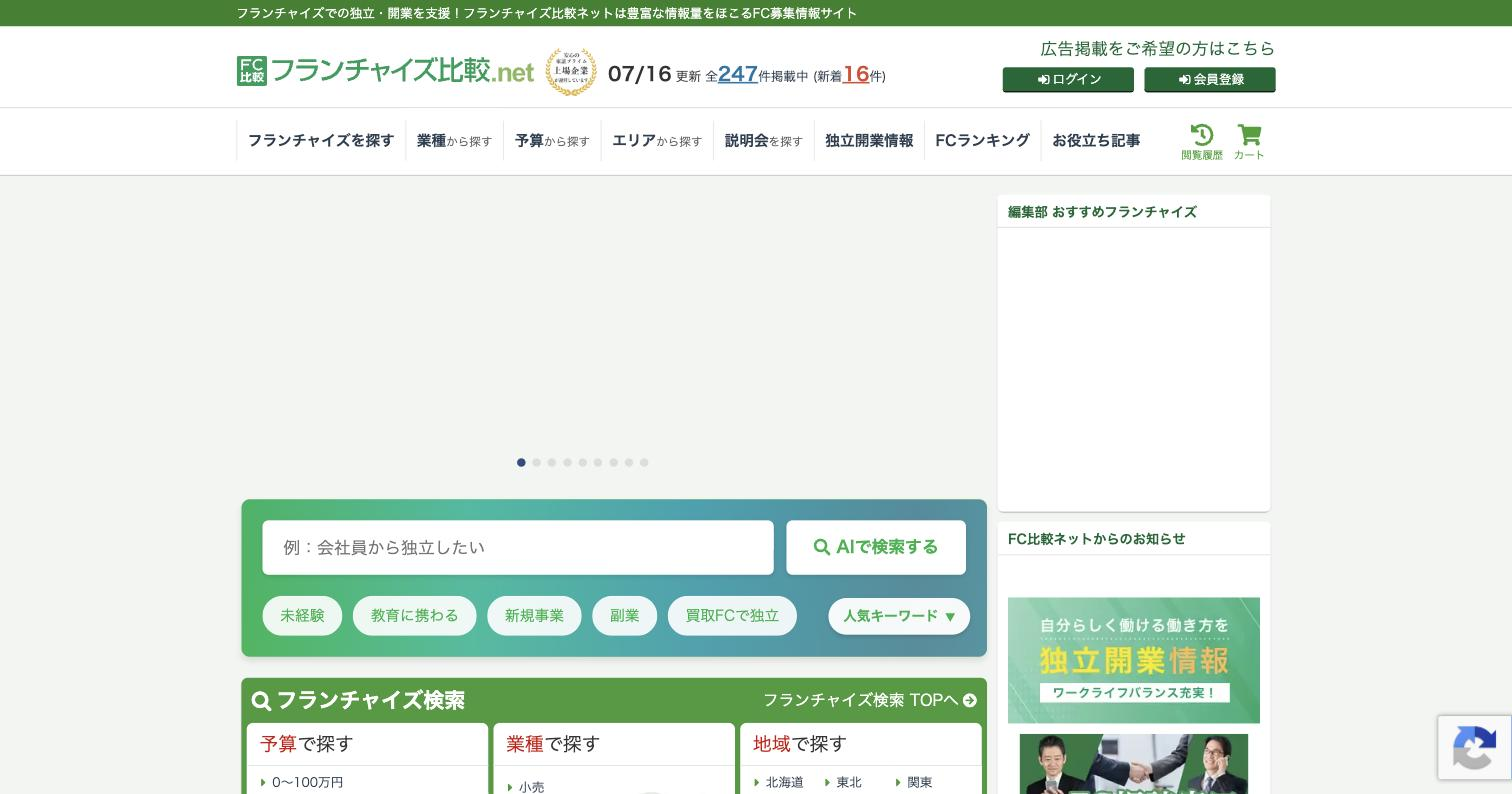Click the 上場企業 laurel badge icon
Viewport: 1512px width, 794px height.
click(570, 72)
